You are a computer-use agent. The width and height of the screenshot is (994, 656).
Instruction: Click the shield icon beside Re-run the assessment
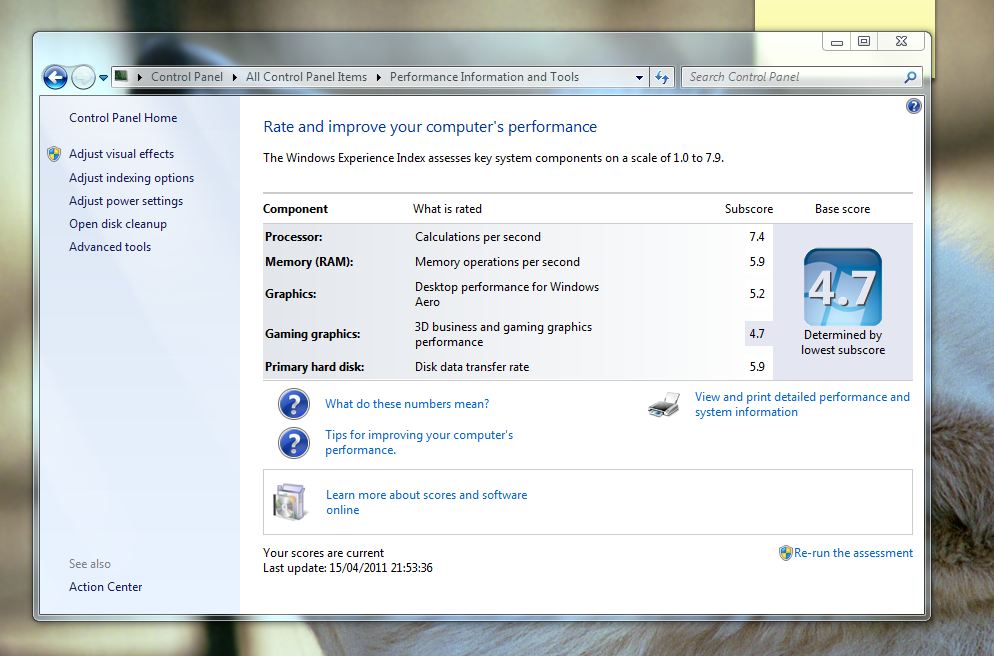click(x=785, y=553)
